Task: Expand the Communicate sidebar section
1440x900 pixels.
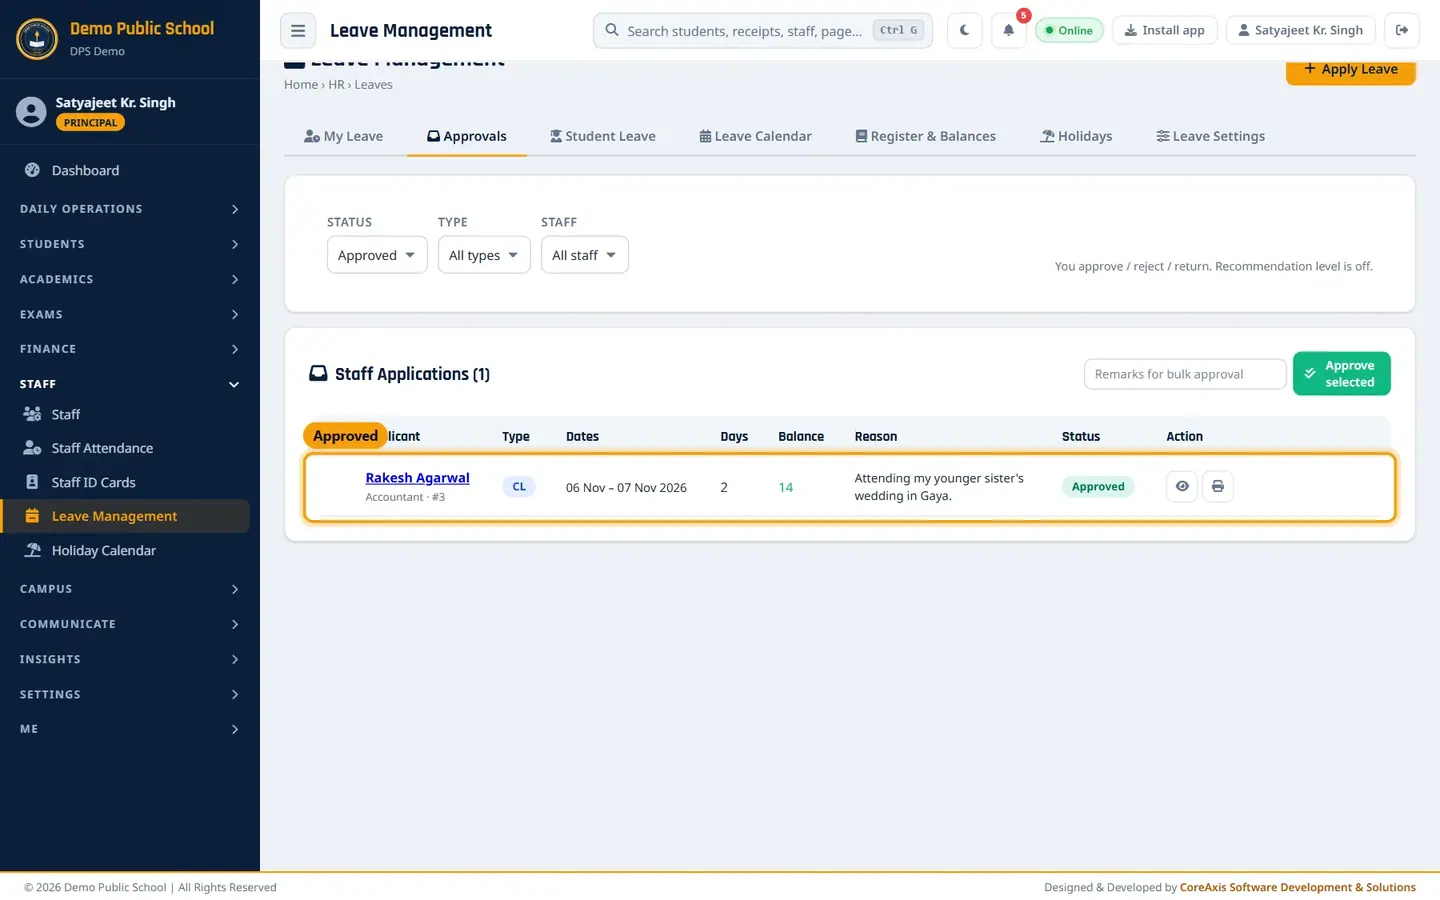Action: [130, 624]
